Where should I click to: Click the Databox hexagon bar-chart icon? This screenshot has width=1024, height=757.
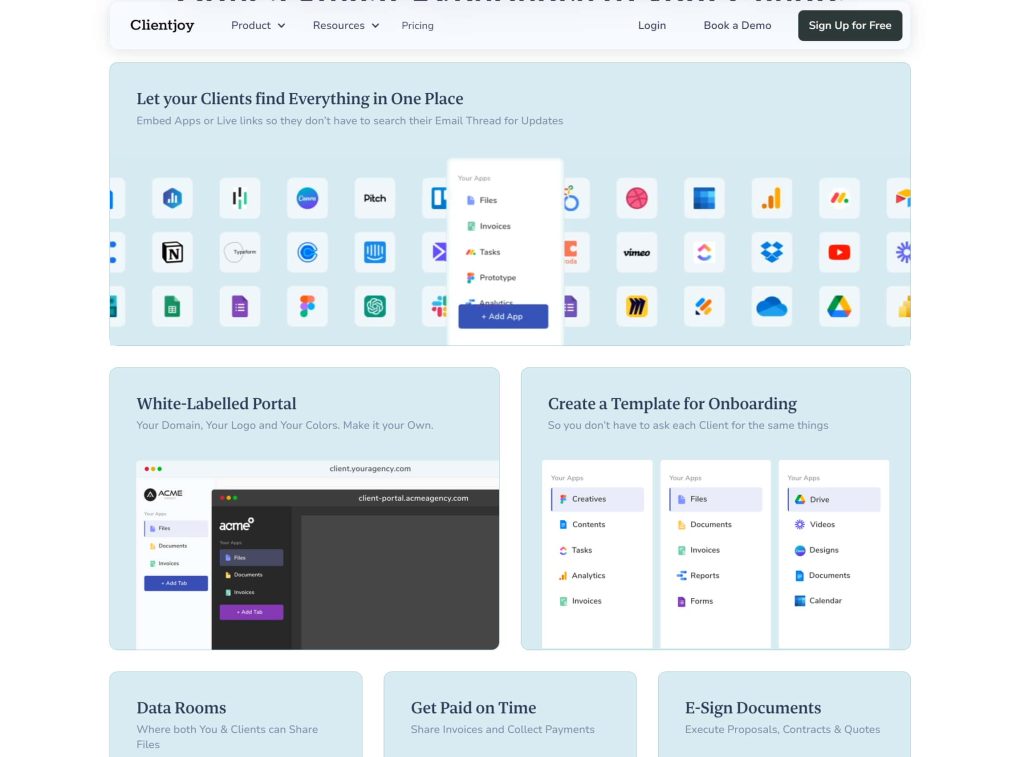(x=172, y=198)
